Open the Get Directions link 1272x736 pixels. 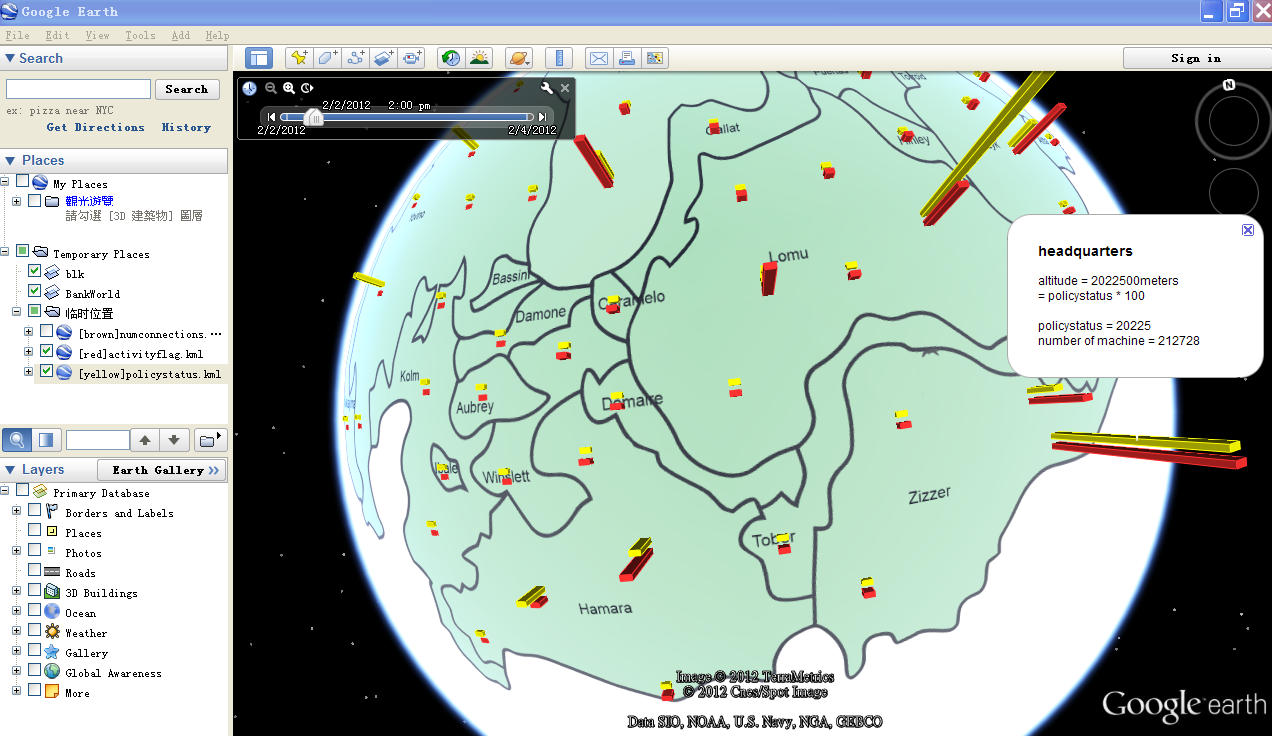click(x=96, y=127)
